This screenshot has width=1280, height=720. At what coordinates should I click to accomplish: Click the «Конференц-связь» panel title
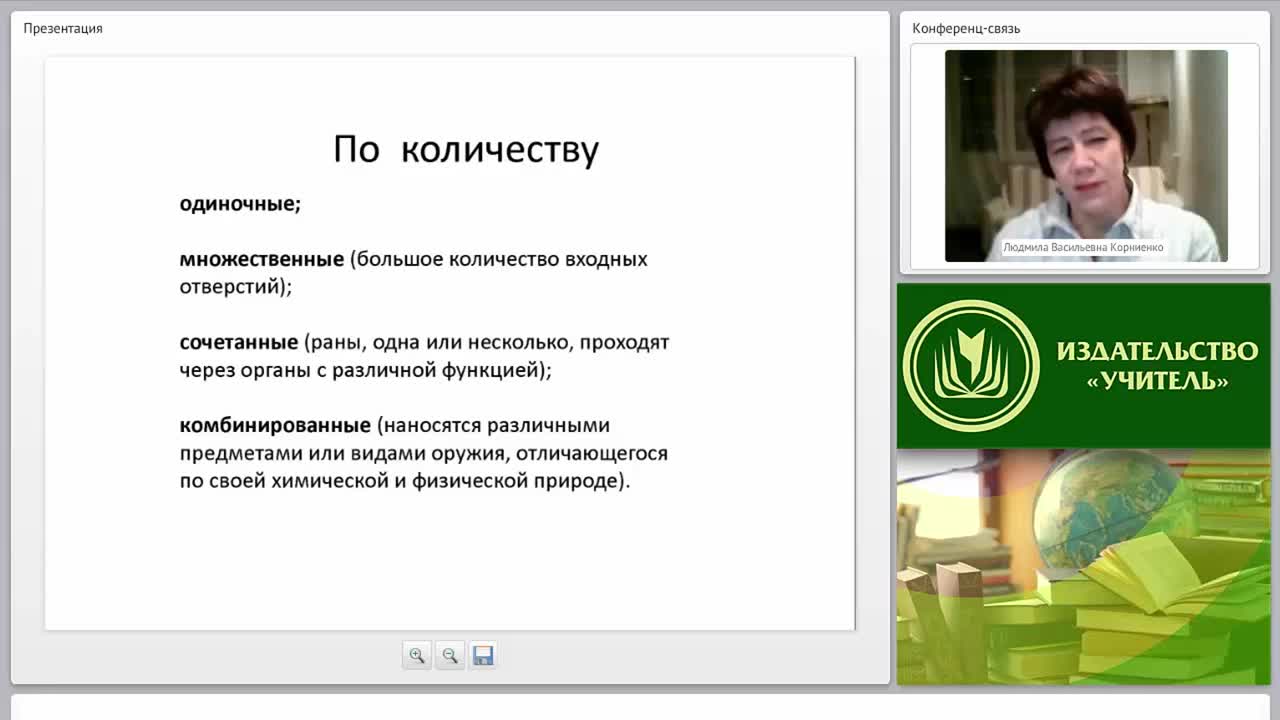pyautogui.click(x=966, y=28)
